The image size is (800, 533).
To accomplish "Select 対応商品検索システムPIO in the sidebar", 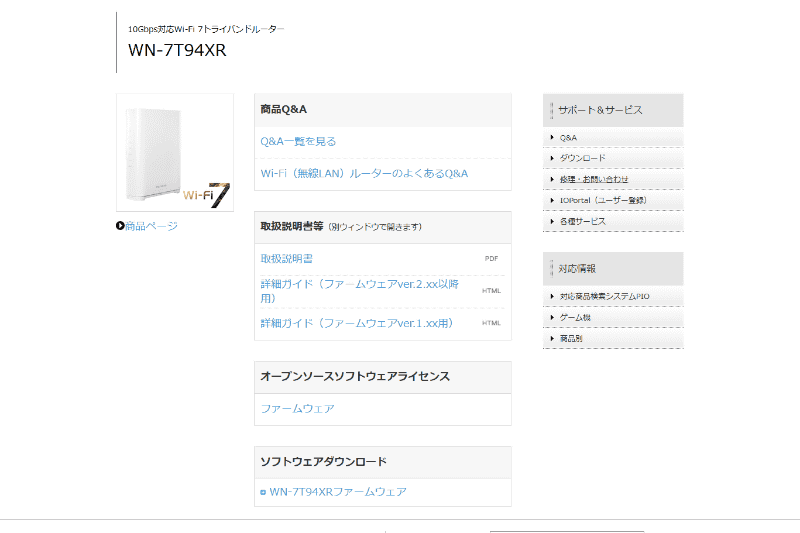I will (605, 296).
